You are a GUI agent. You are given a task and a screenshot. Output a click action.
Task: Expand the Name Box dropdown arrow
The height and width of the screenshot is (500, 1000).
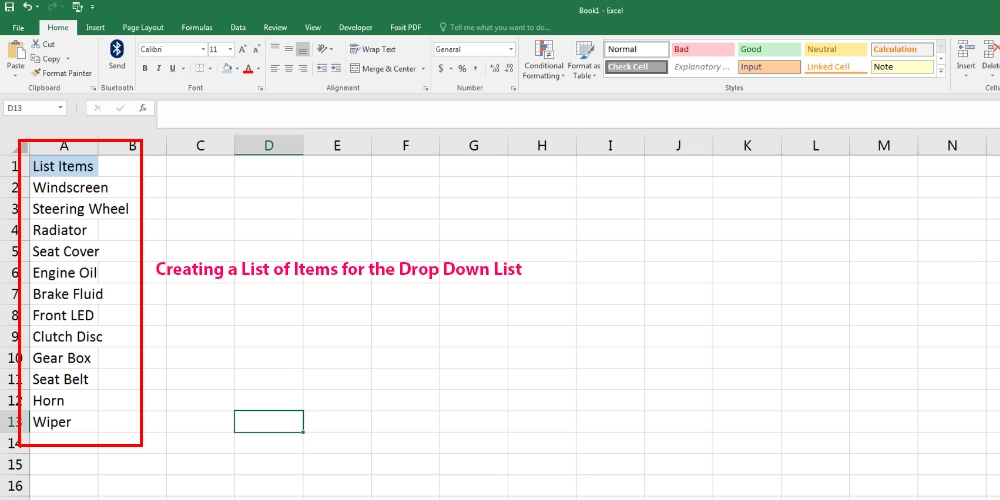61,108
